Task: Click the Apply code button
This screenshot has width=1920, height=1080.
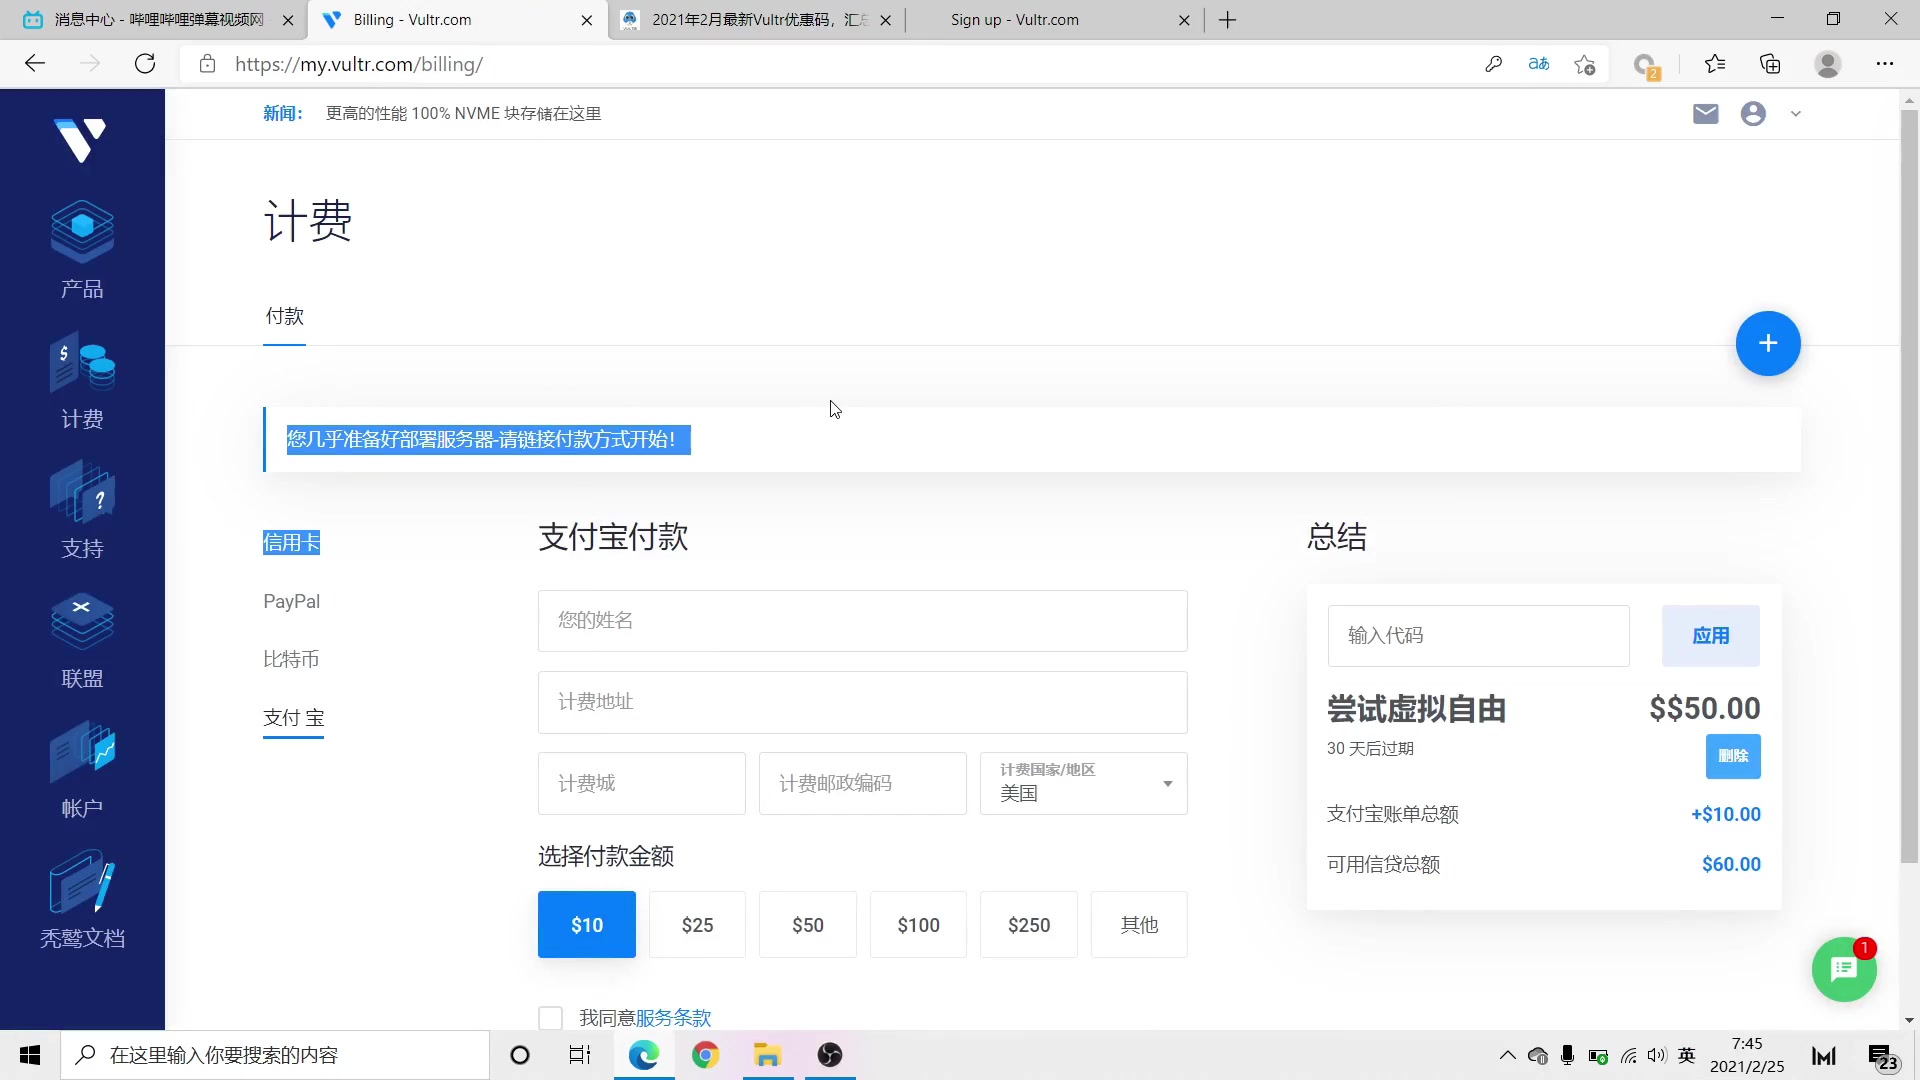Action: (x=1710, y=636)
